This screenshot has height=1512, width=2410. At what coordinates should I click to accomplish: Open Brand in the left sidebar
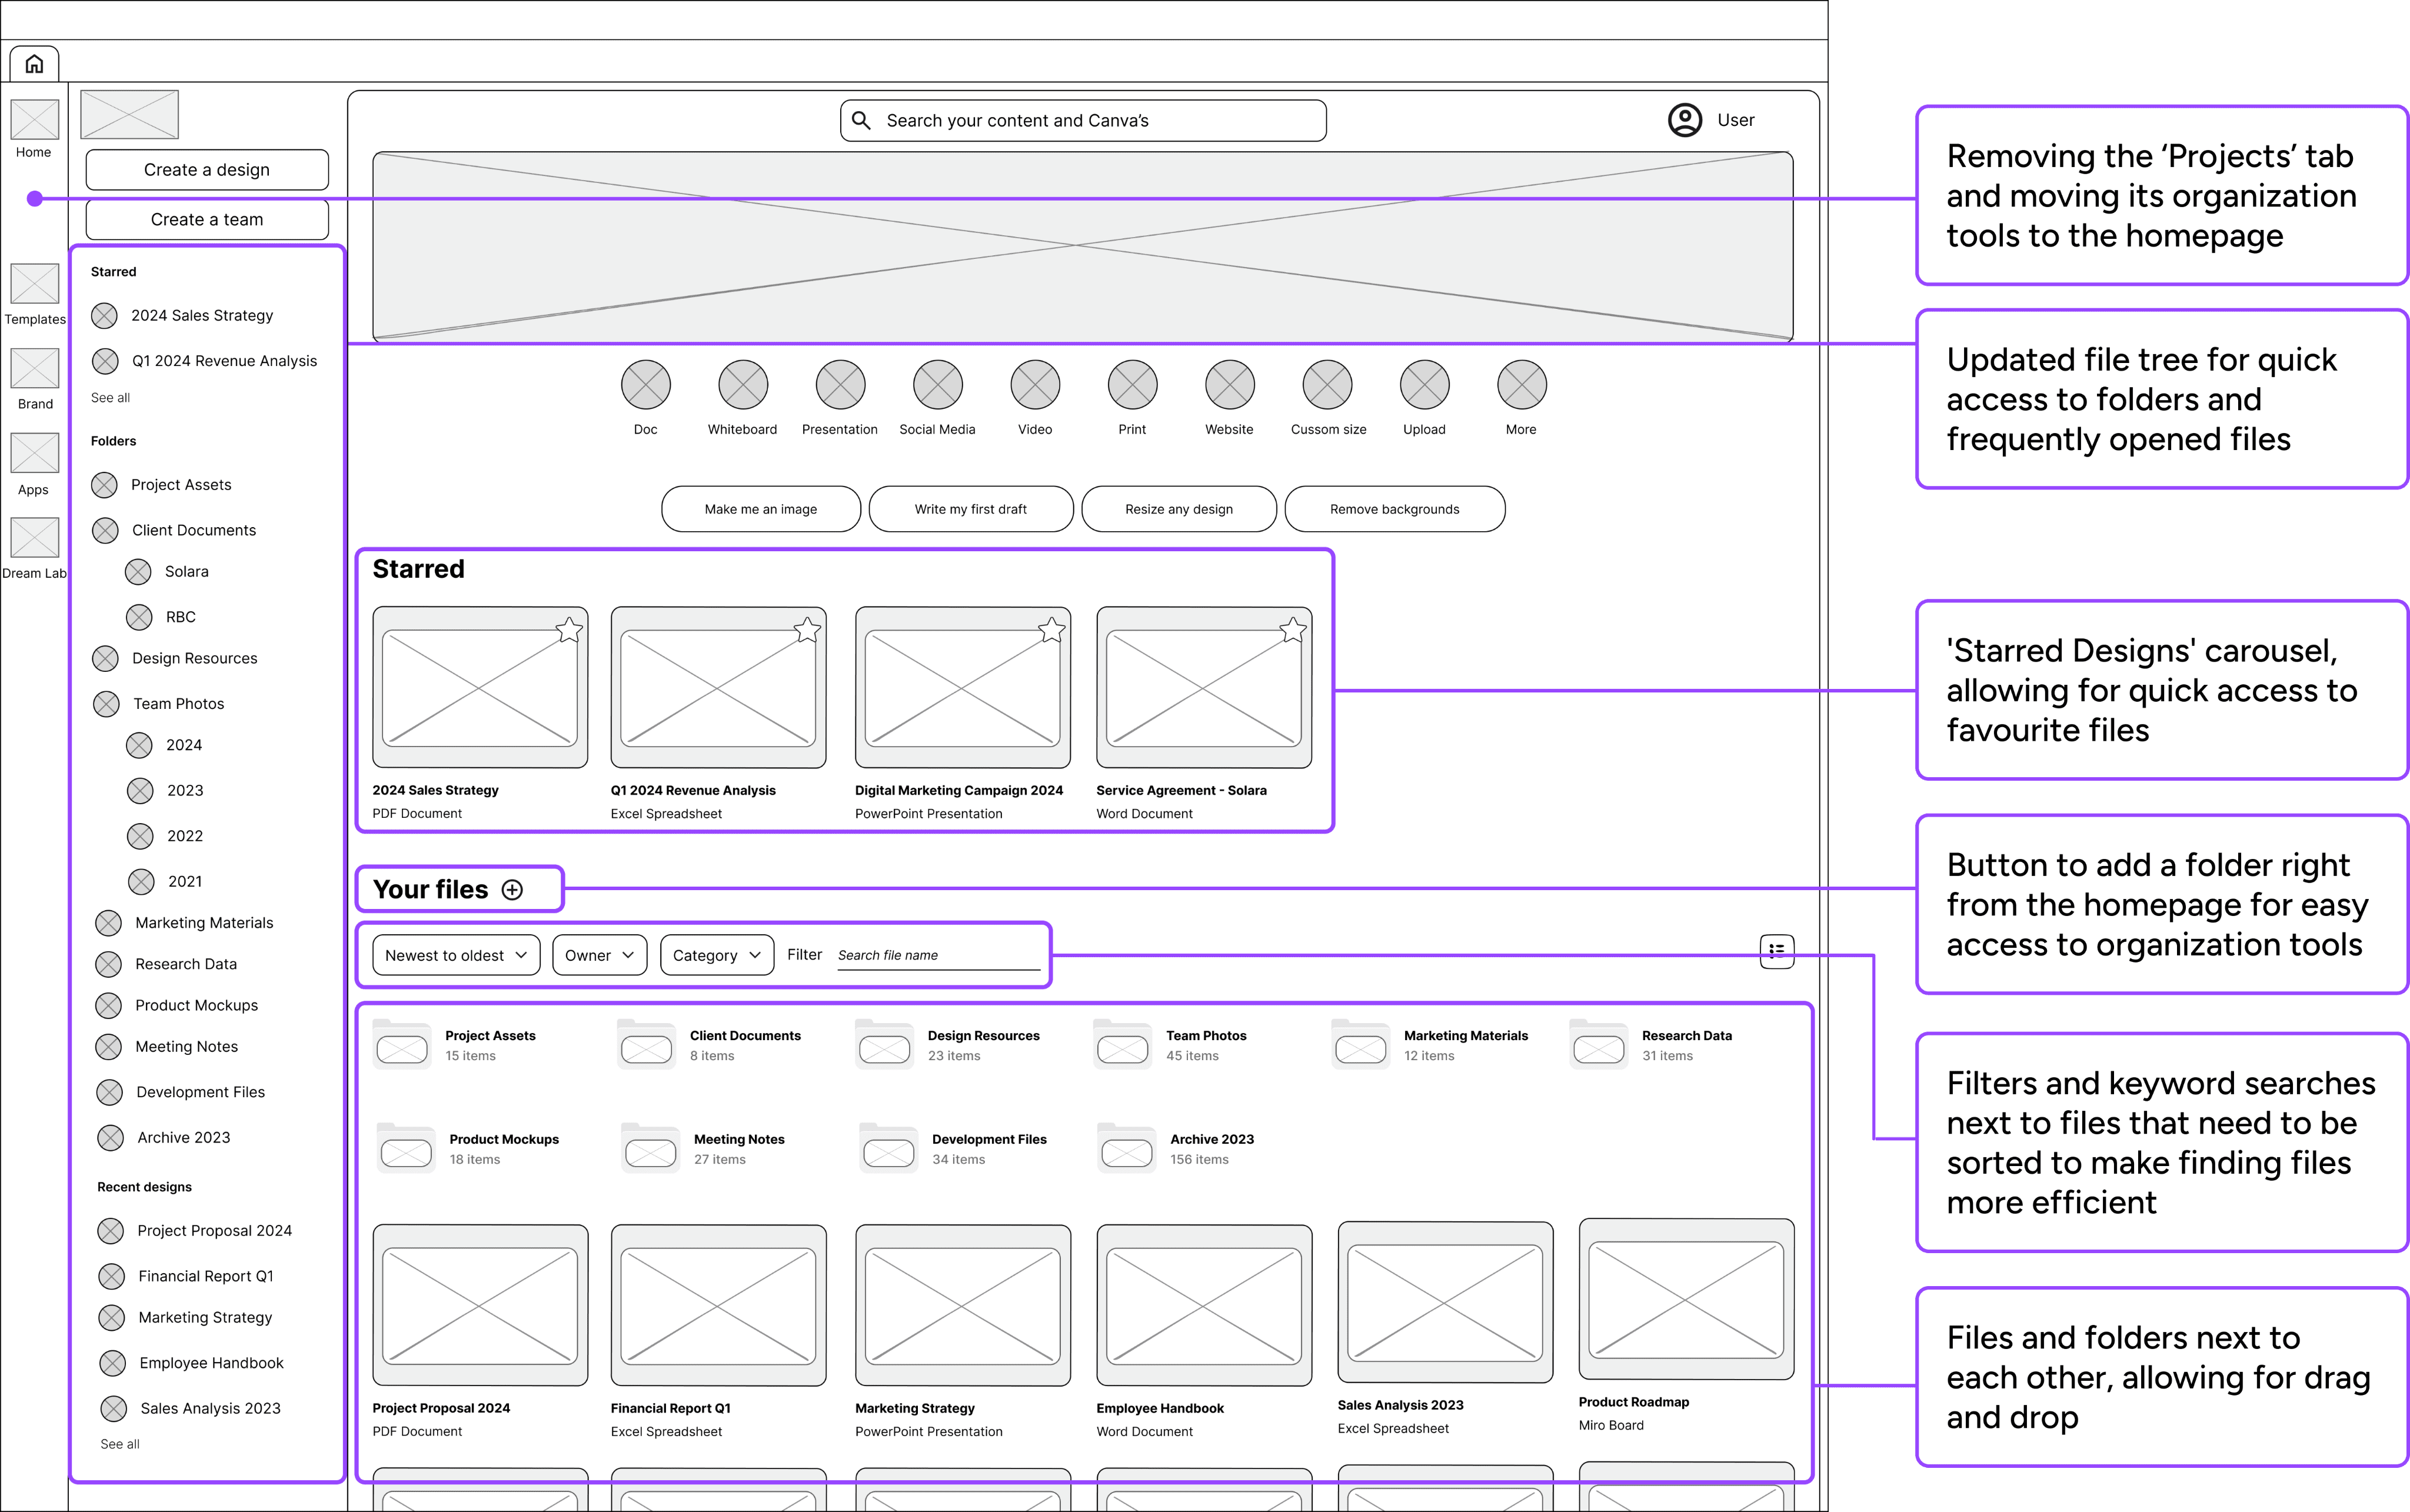(35, 380)
